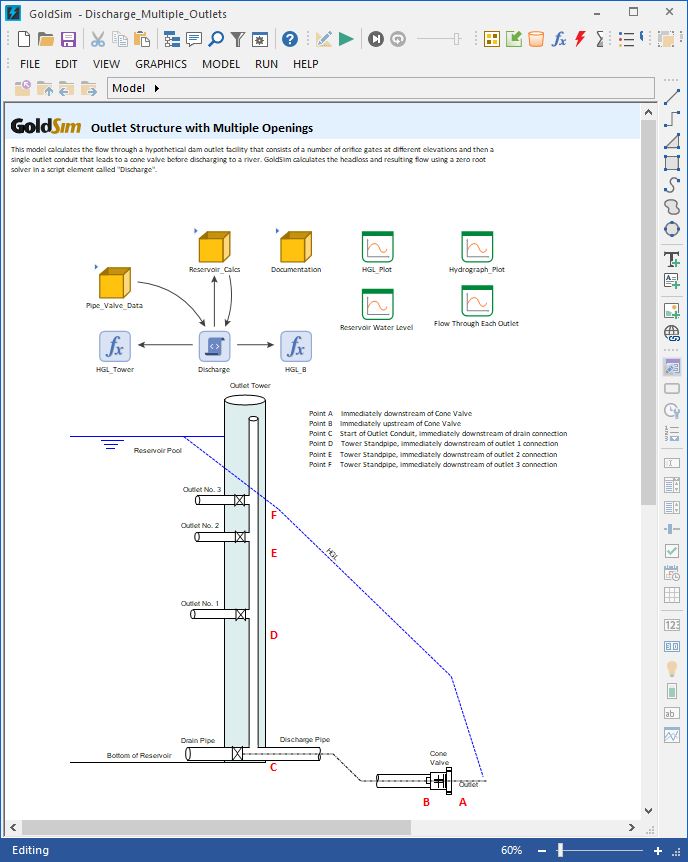
Task: Paste from clipboard toolbar icon
Action: click(x=142, y=39)
